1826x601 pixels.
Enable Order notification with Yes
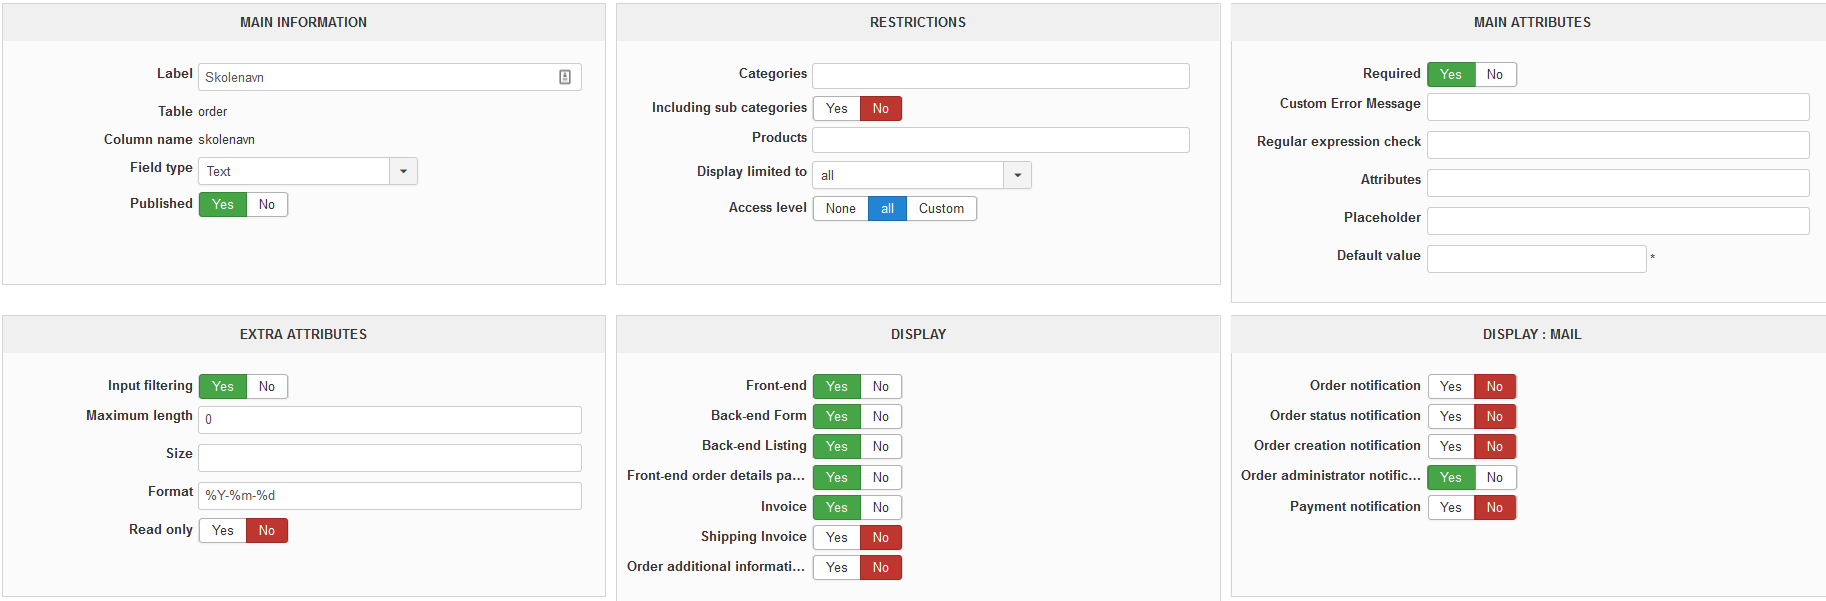[x=1451, y=387]
